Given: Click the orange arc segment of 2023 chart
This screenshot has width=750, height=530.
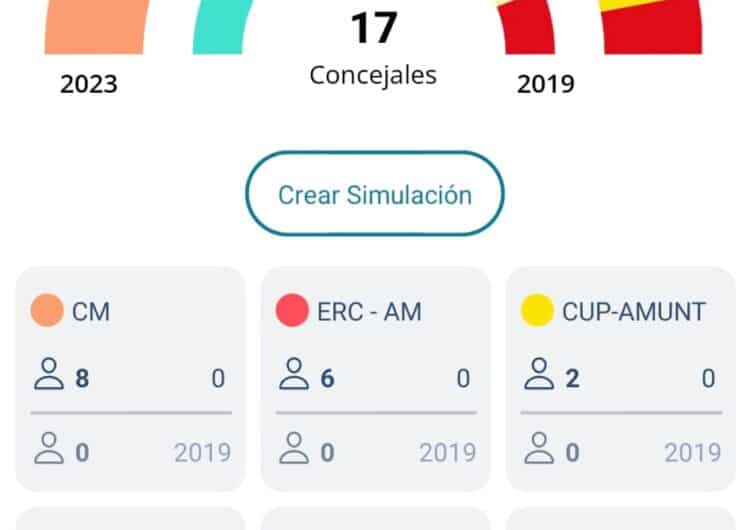Looking at the screenshot, I should (96, 27).
